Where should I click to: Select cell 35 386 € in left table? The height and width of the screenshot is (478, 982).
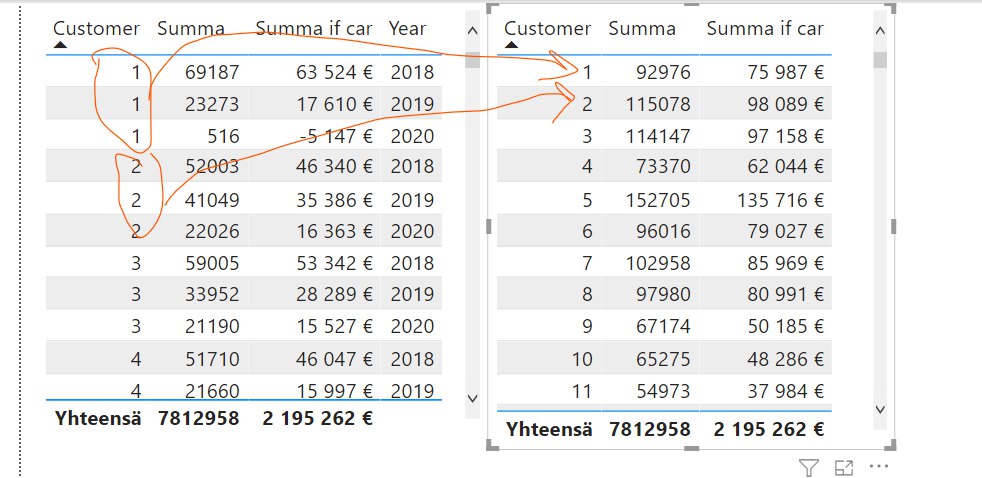(x=334, y=200)
